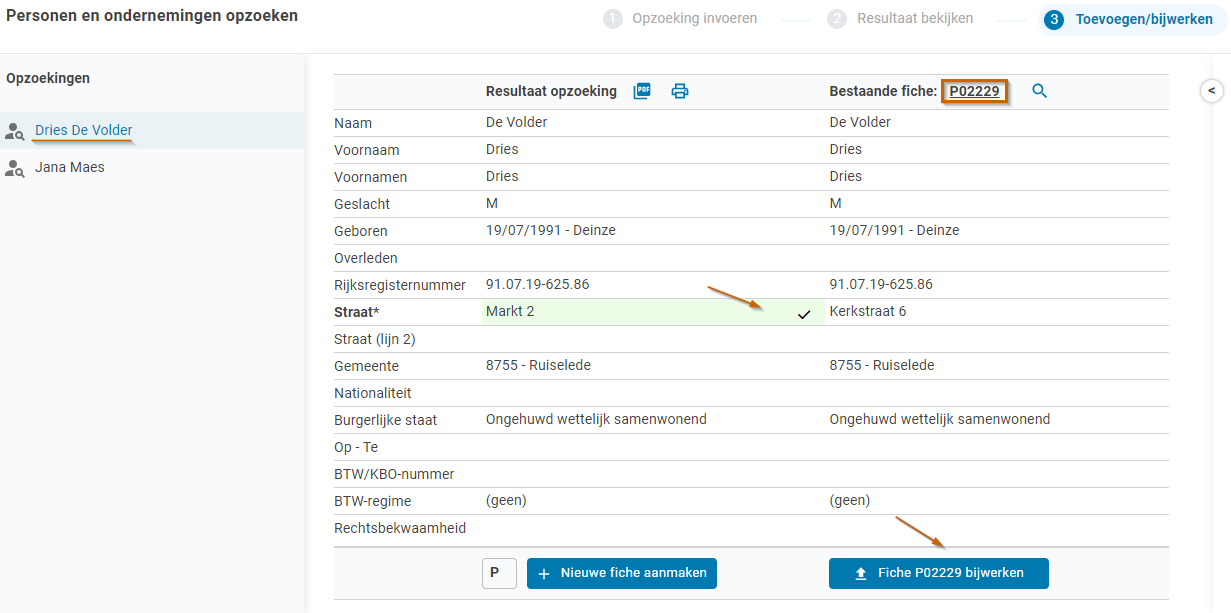Screen dimensions: 1231x613
Task: Click the Straat* row label
Action: [357, 312]
